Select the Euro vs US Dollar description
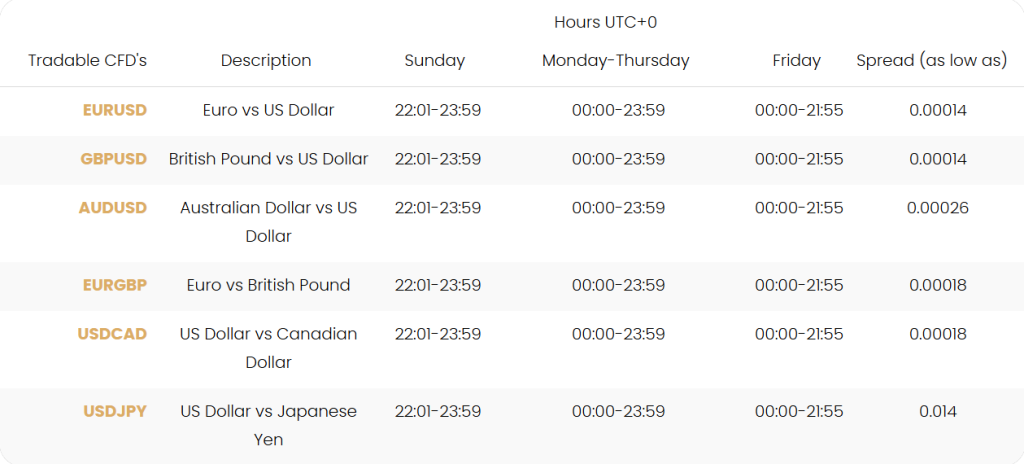This screenshot has width=1024, height=464. click(268, 110)
